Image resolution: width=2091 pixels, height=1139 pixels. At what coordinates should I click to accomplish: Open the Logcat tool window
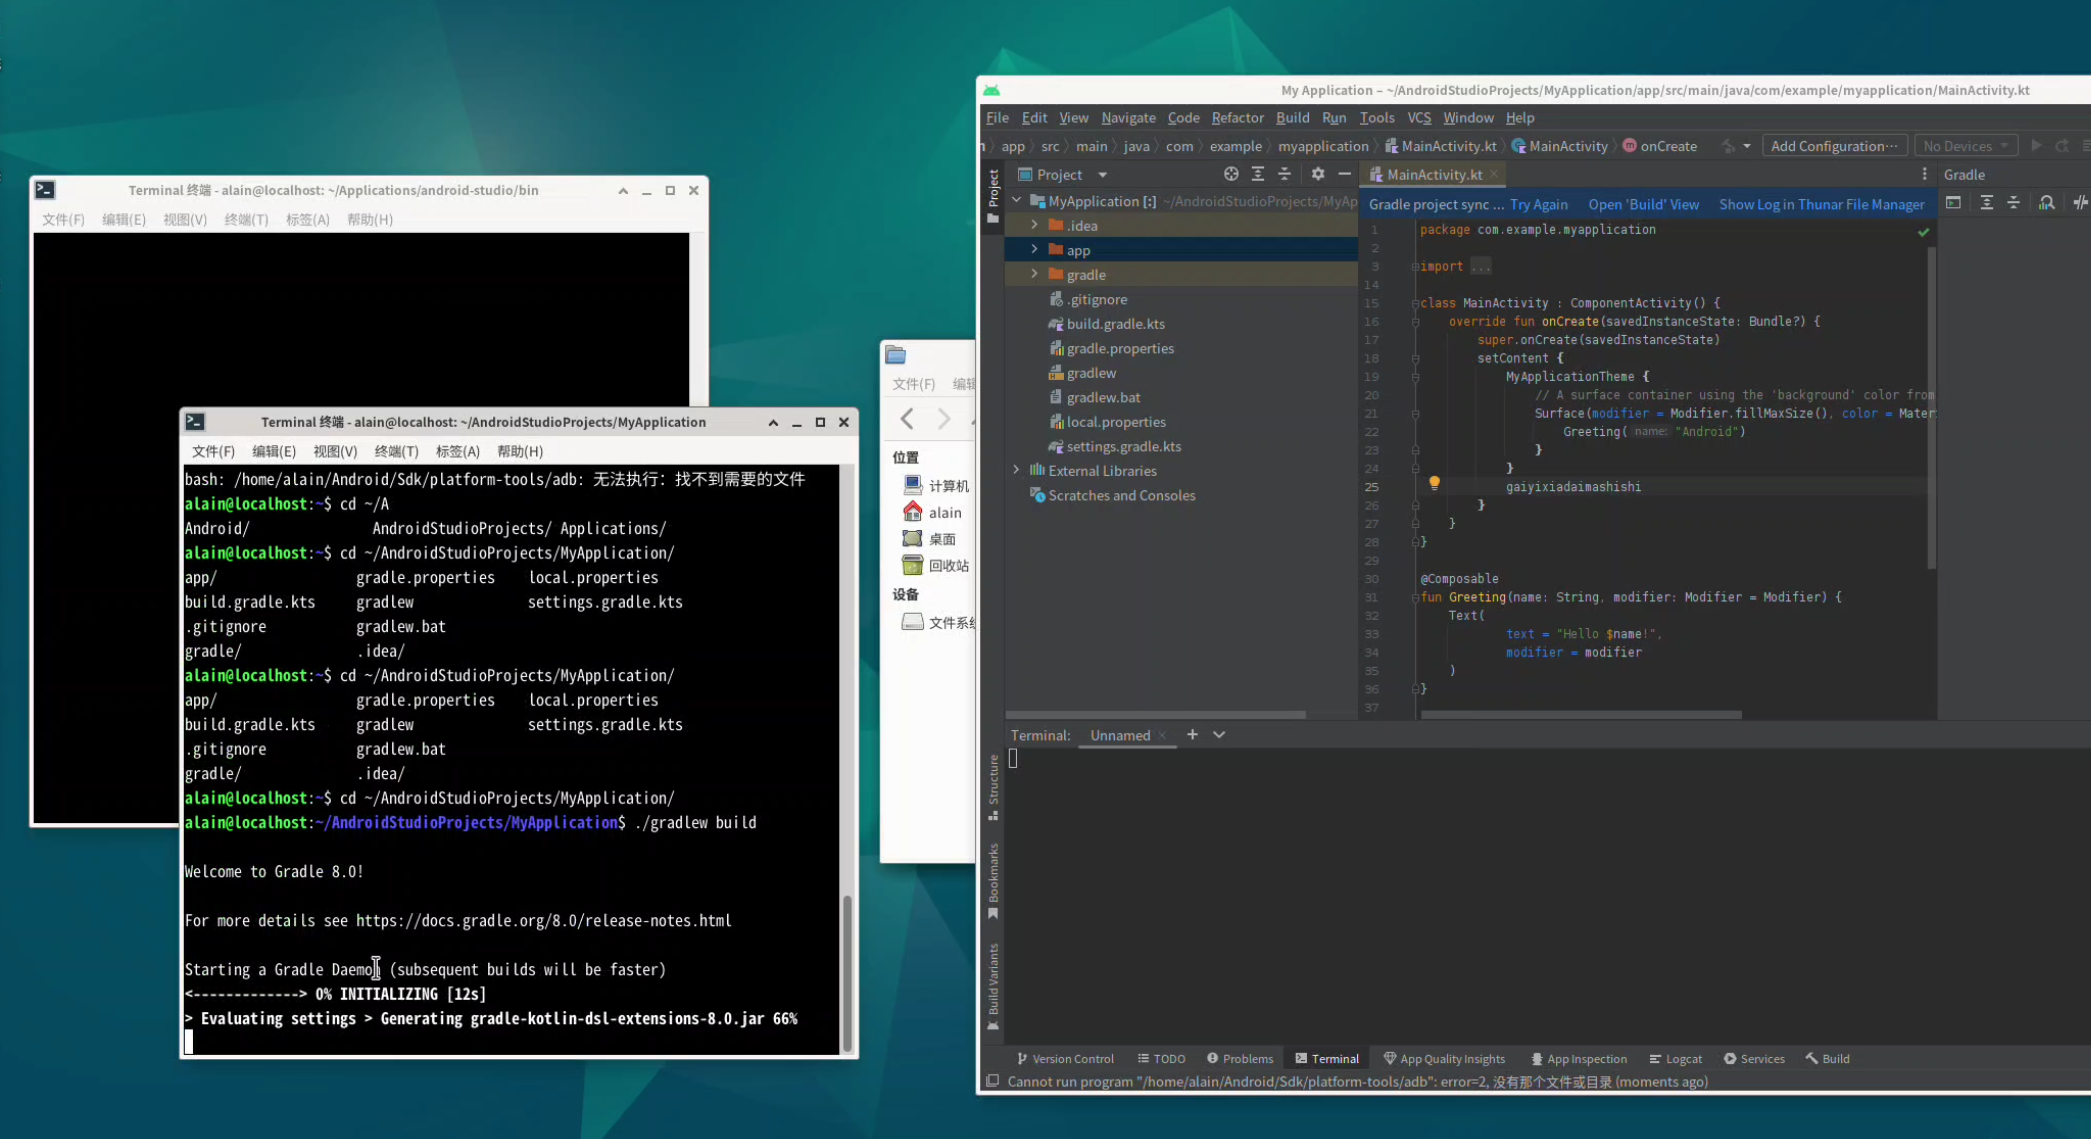[1676, 1059]
